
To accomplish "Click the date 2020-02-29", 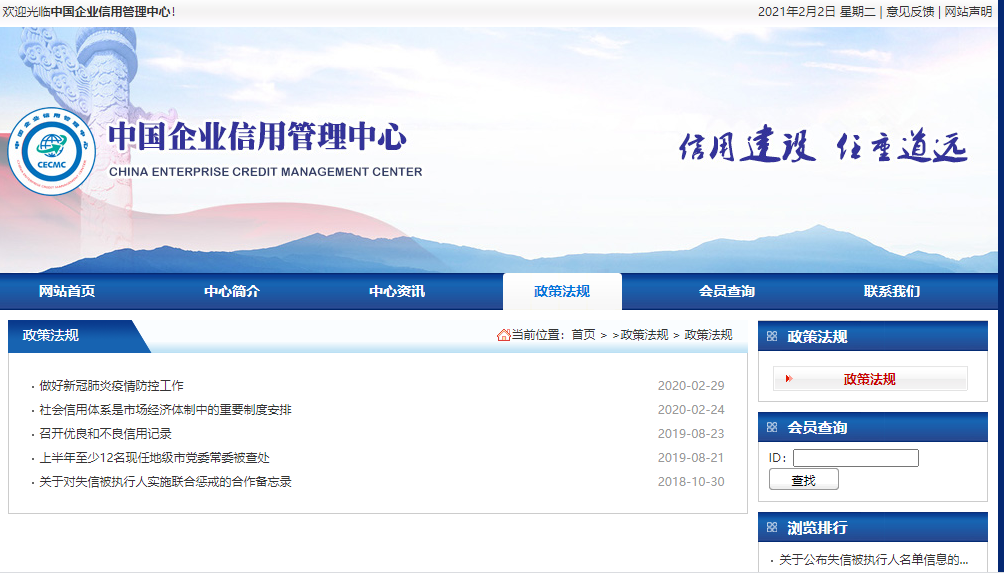I will [691, 386].
